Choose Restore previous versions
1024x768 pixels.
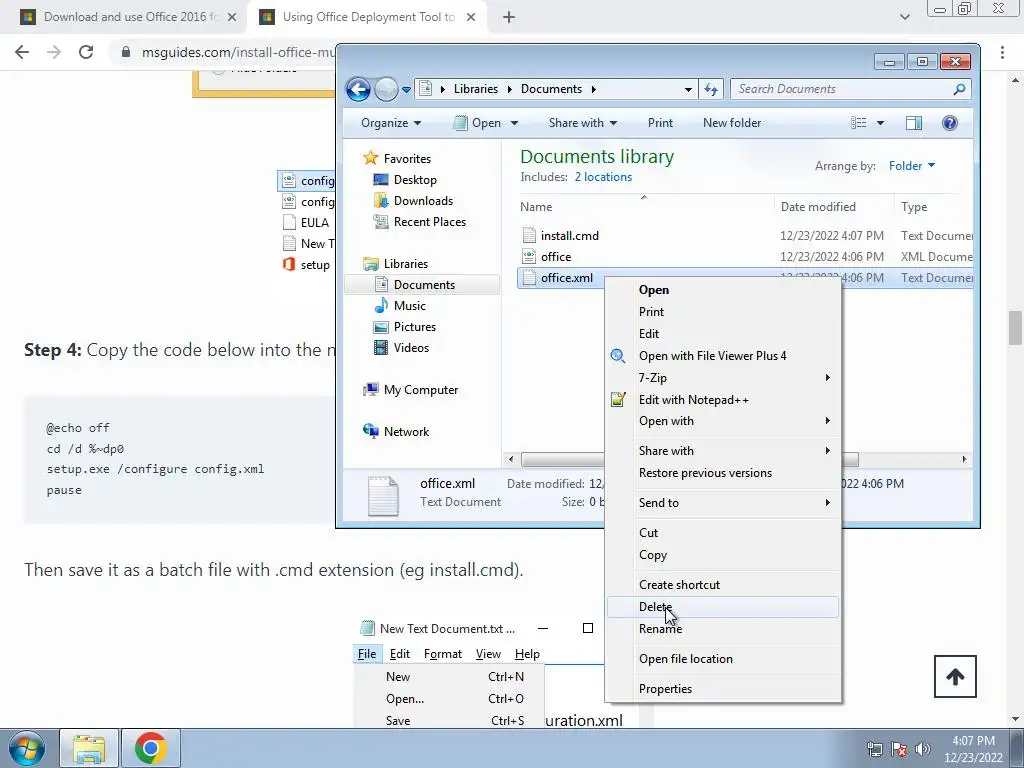[723, 473]
